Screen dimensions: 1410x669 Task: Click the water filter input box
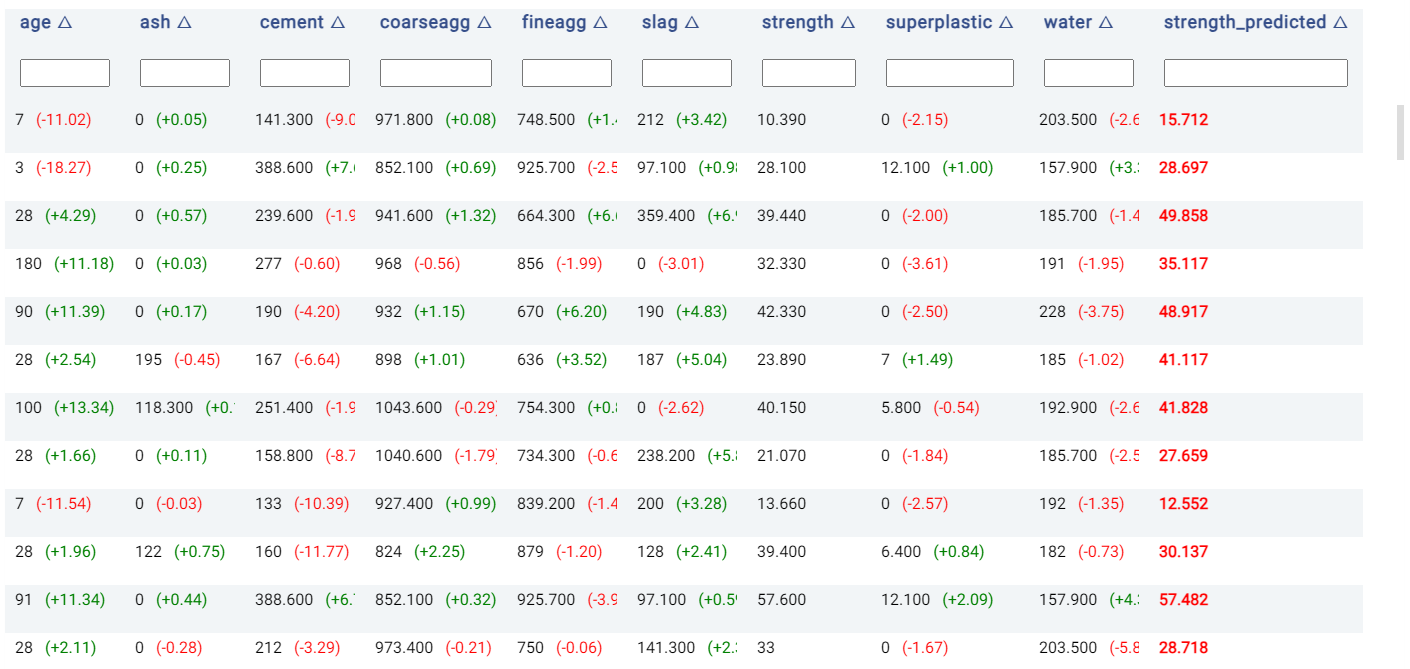pyautogui.click(x=1089, y=73)
